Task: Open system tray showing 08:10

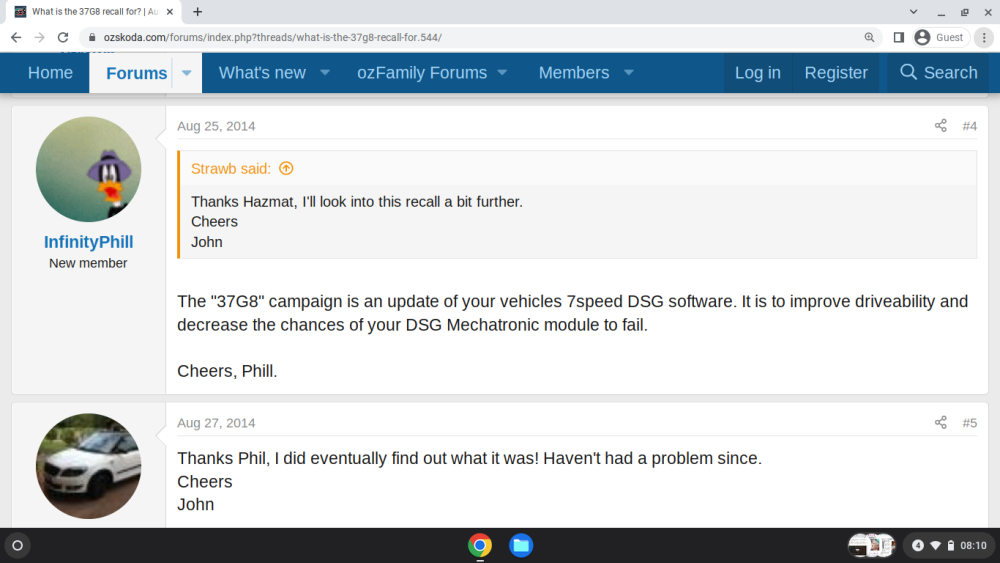Action: pos(948,545)
